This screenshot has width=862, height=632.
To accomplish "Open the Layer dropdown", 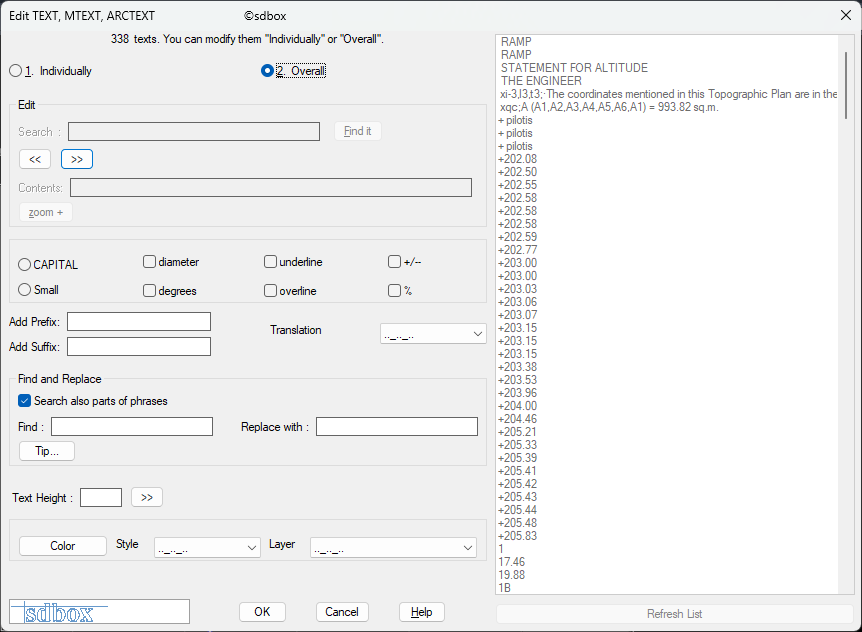I will pyautogui.click(x=393, y=547).
